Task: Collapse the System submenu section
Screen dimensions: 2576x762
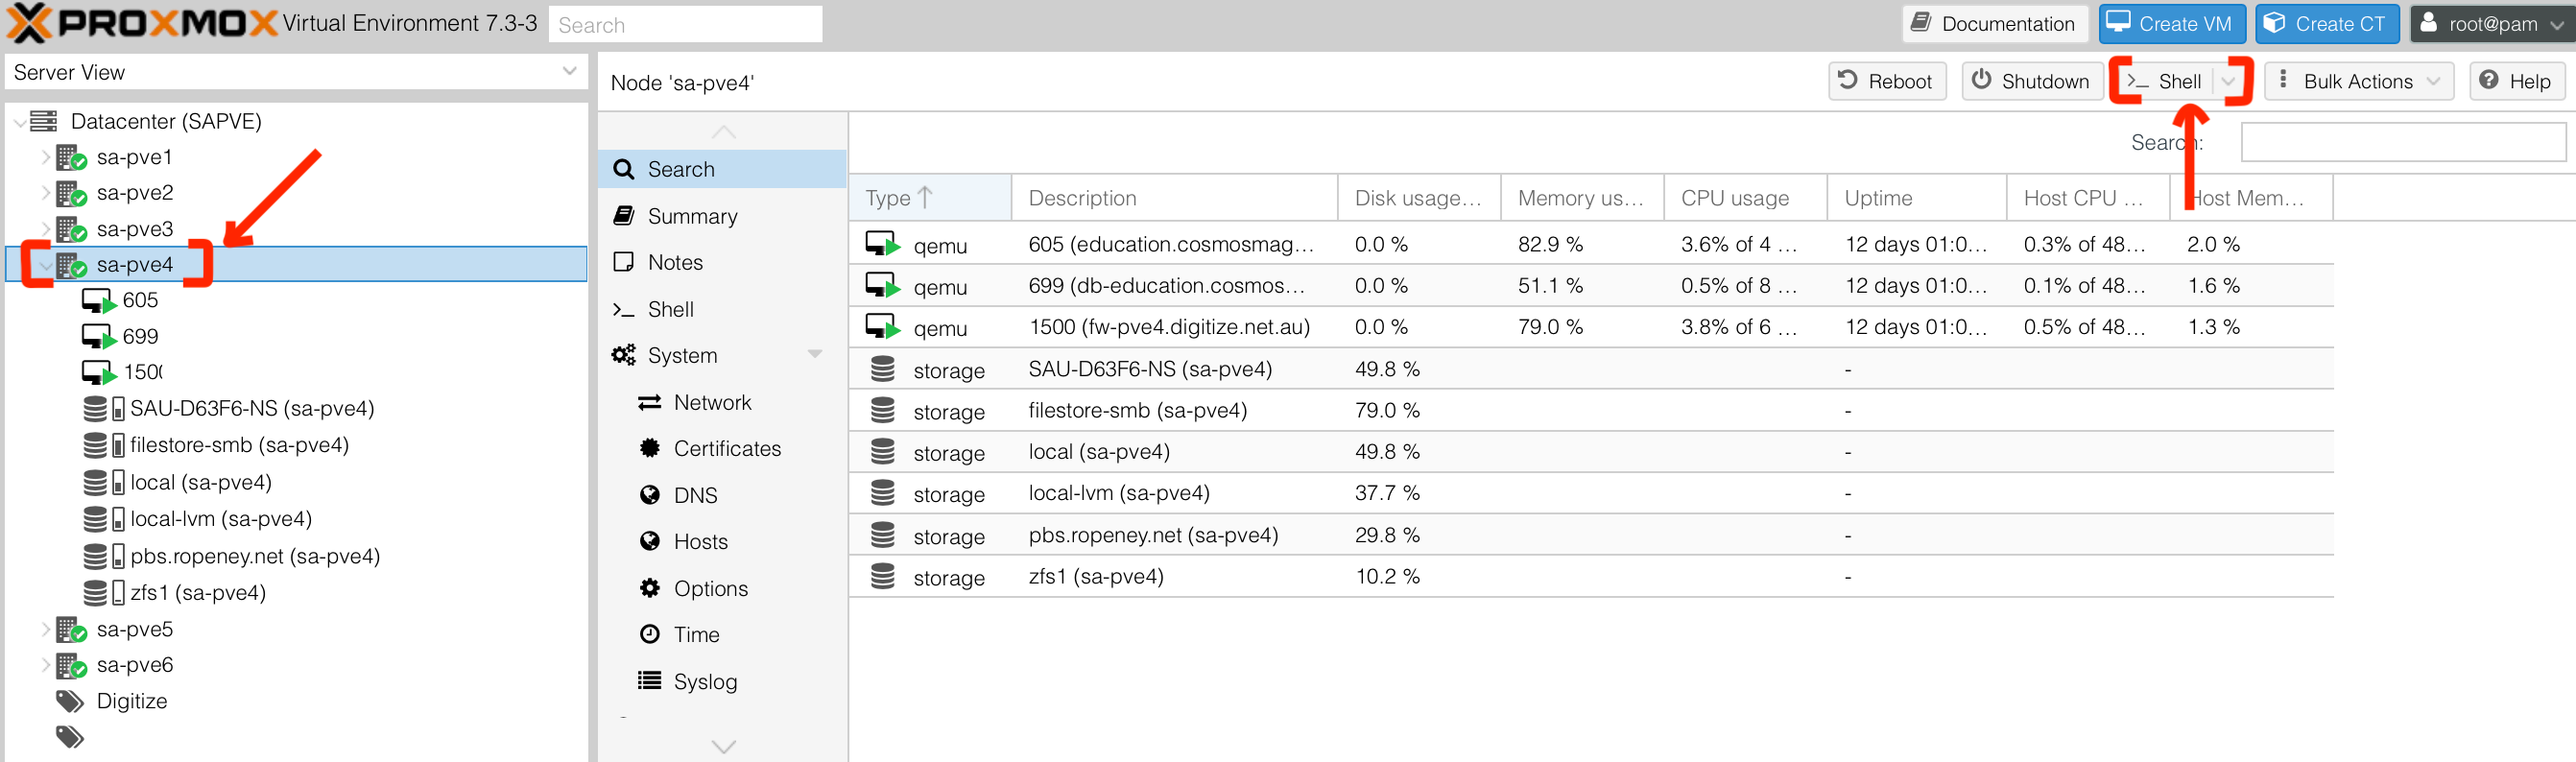Action: tap(815, 355)
